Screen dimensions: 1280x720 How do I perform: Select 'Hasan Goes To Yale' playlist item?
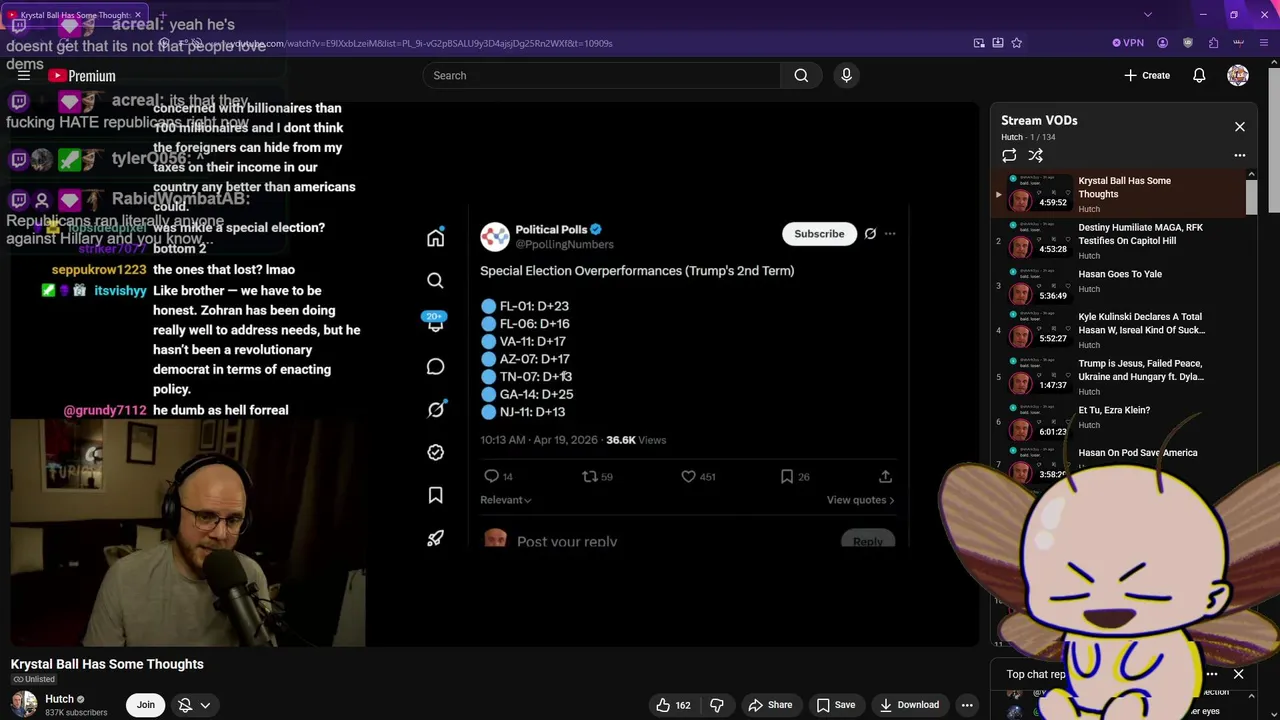(x=1118, y=288)
